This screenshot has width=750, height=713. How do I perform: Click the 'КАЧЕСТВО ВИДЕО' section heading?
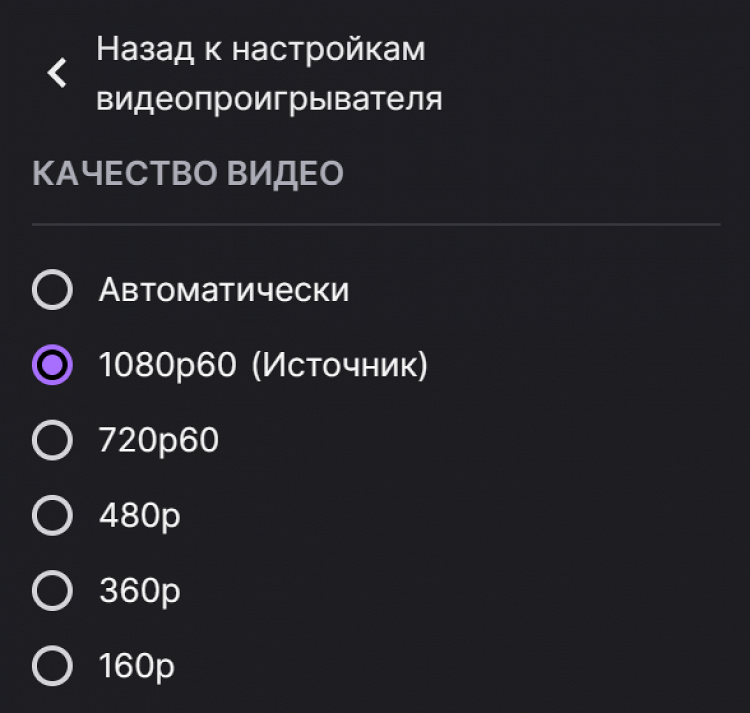[188, 173]
